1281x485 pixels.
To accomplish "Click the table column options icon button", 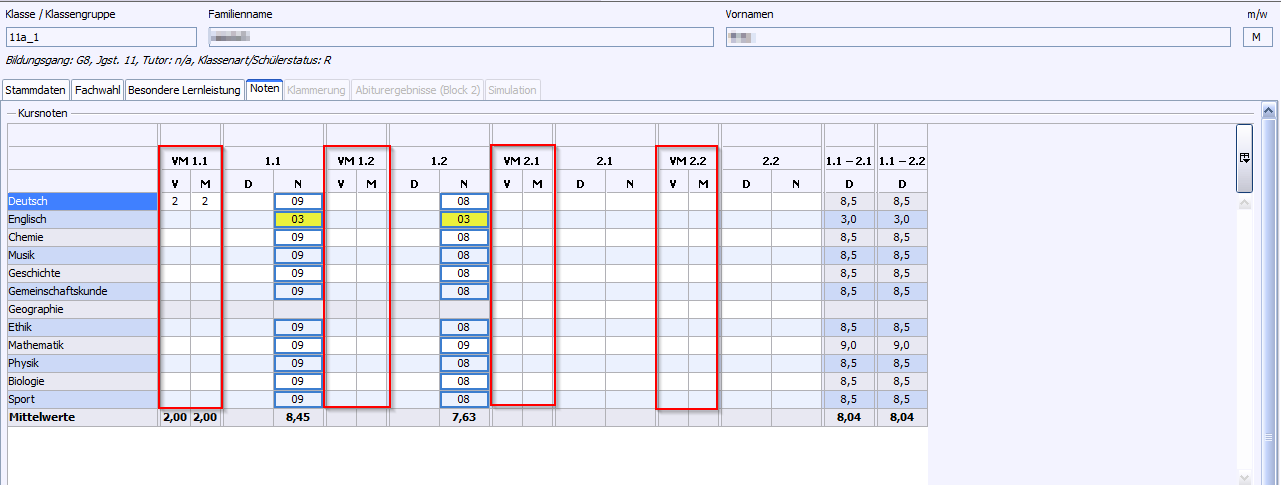I will pyautogui.click(x=1244, y=158).
